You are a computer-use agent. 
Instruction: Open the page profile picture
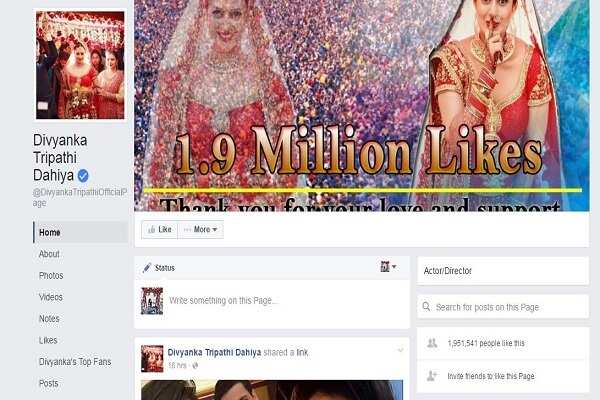click(81, 65)
